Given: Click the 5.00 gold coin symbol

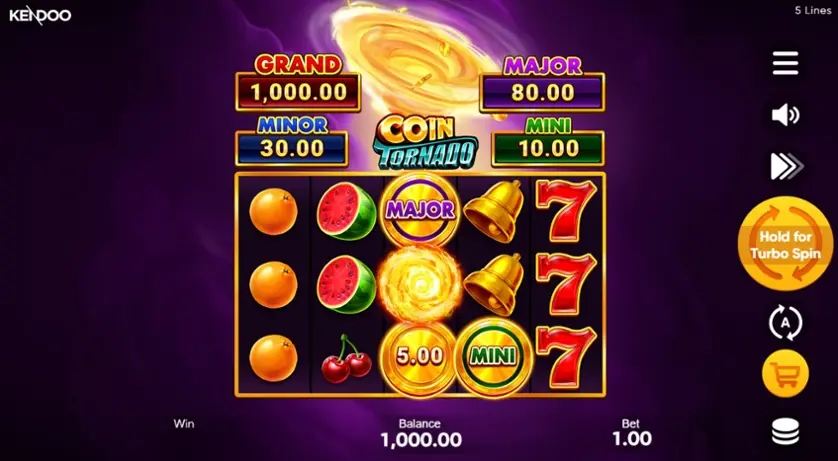Looking at the screenshot, I should coord(420,356).
